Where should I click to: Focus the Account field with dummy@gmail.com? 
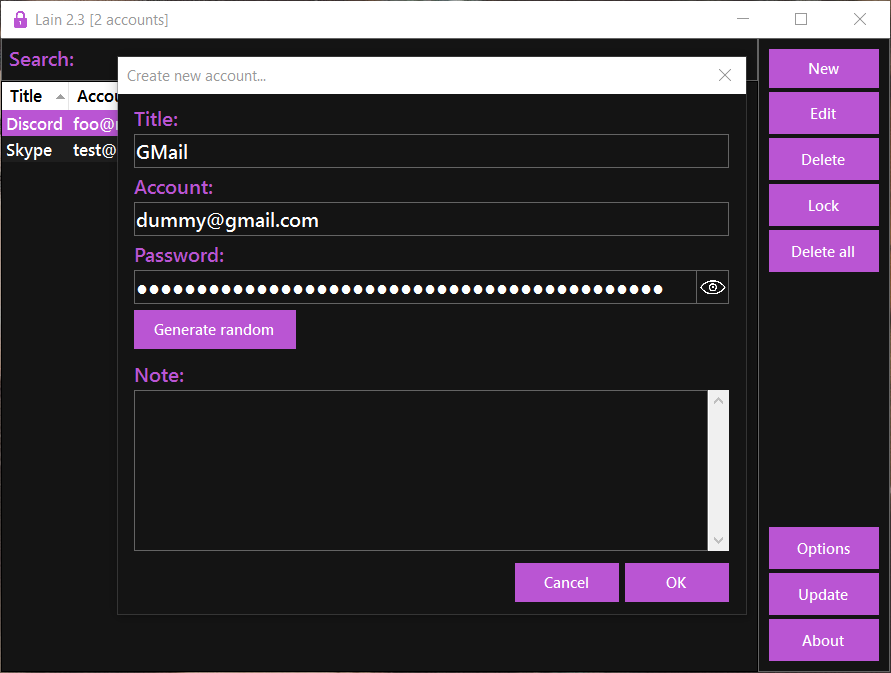coord(431,219)
